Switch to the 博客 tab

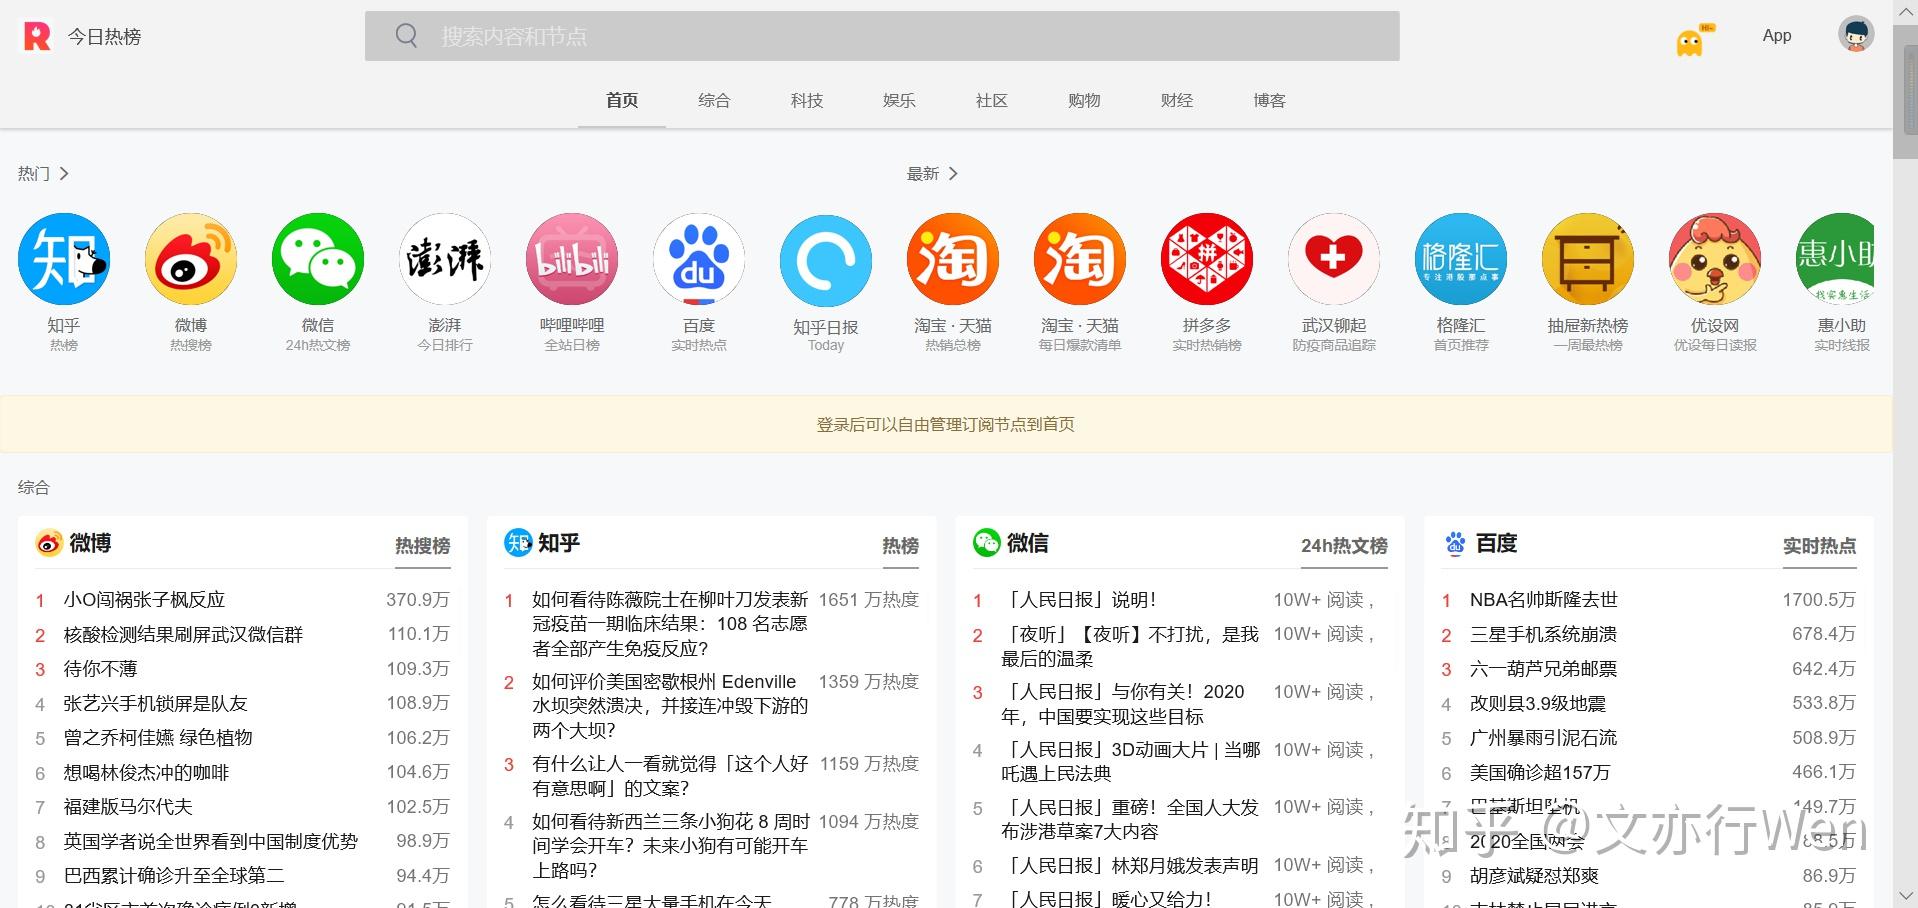tap(1269, 100)
